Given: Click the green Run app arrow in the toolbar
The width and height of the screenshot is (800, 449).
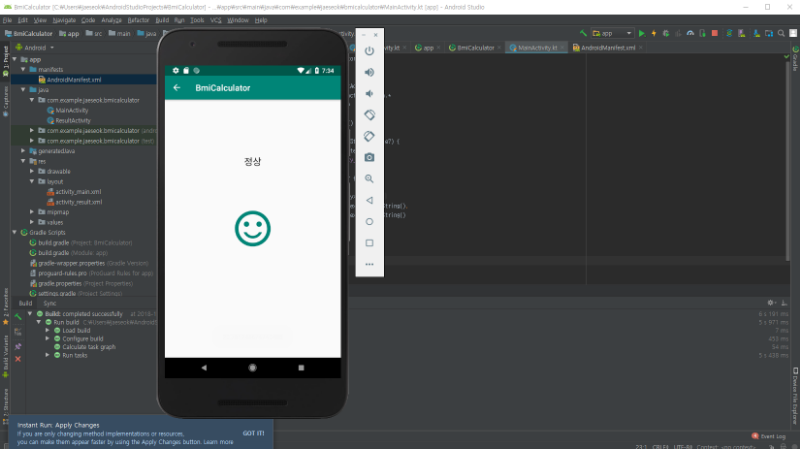Looking at the screenshot, I should (642, 33).
